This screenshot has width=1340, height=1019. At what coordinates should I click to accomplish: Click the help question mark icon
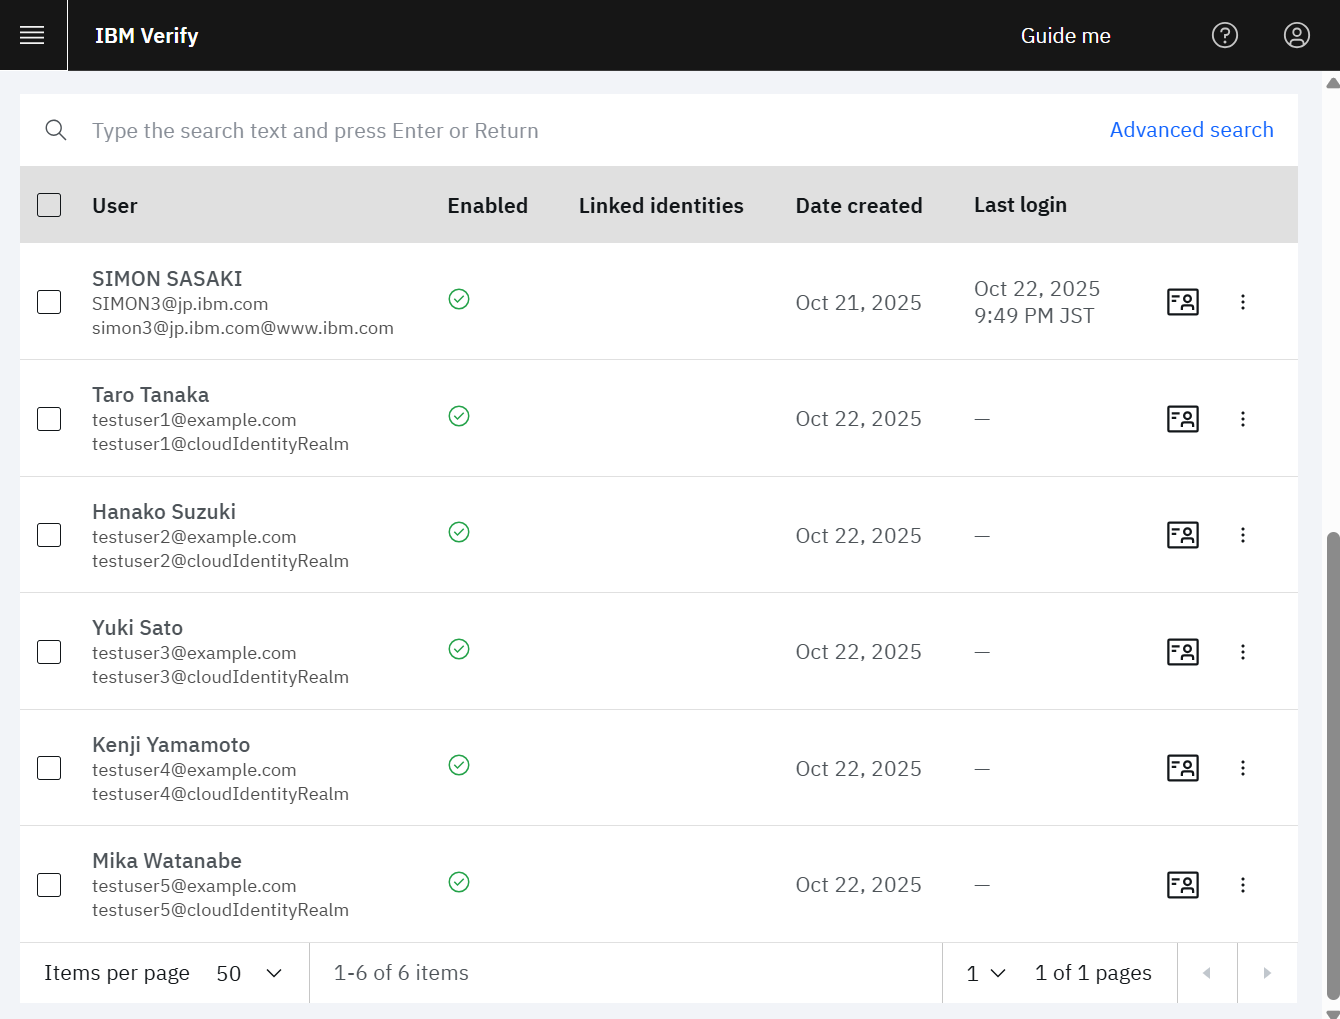(x=1224, y=36)
